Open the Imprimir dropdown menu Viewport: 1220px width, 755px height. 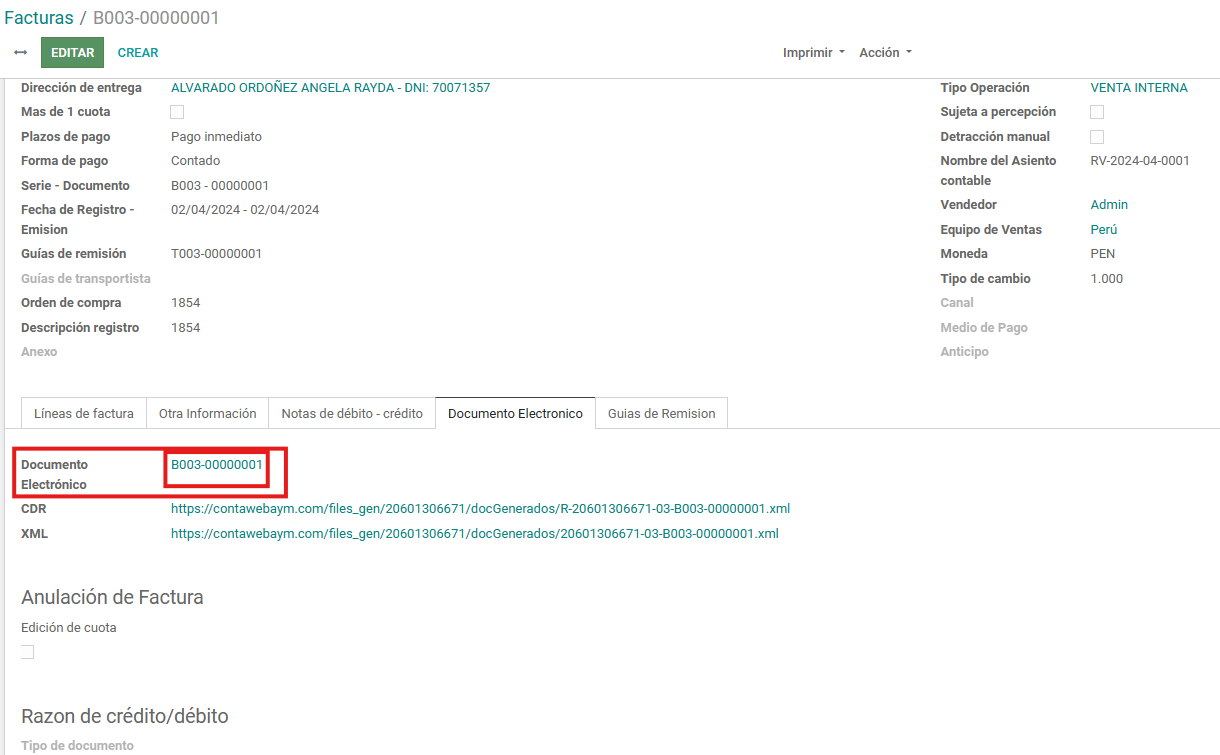813,53
